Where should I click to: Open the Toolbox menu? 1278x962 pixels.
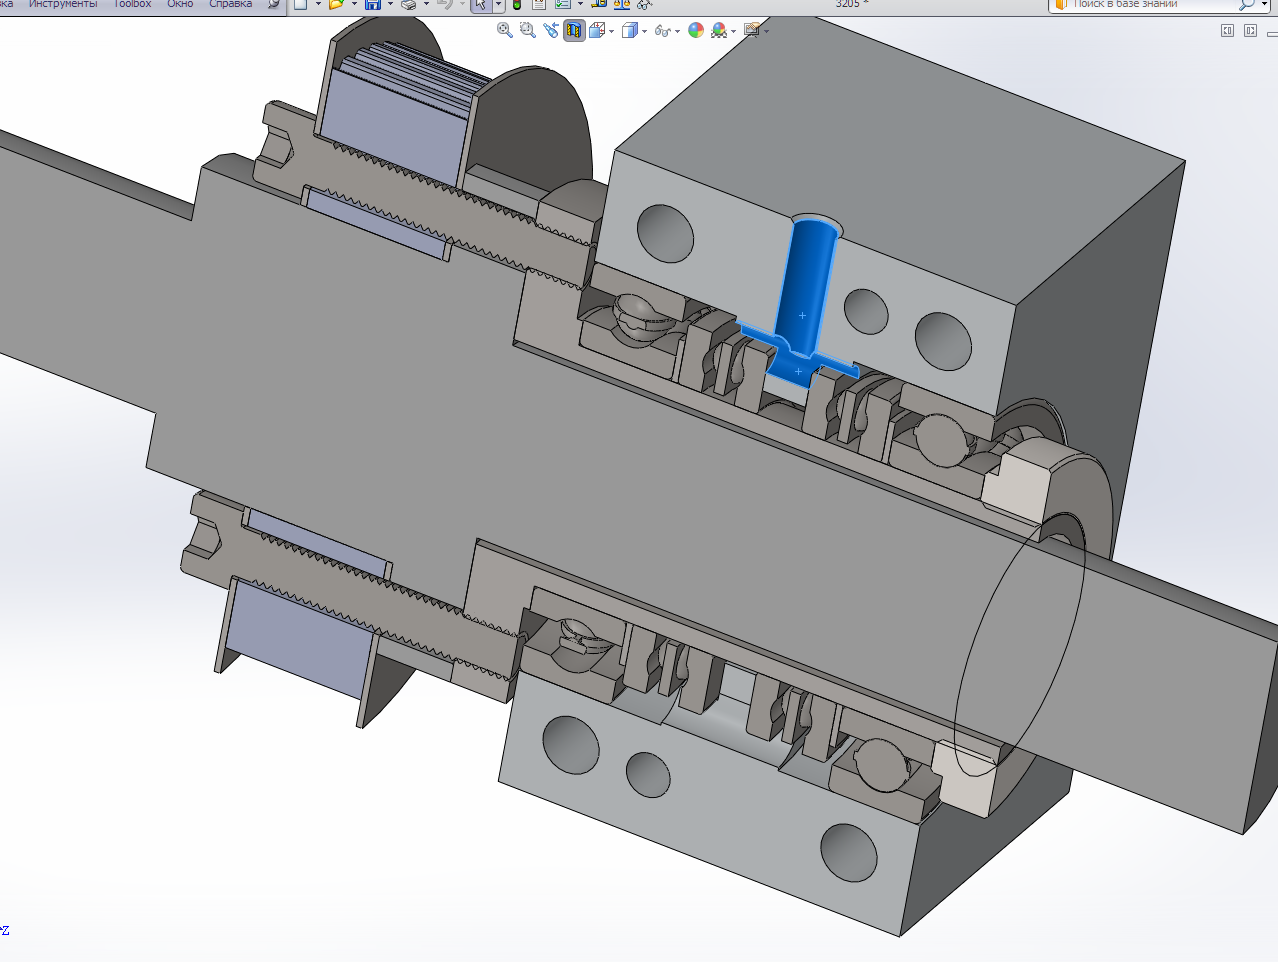132,4
